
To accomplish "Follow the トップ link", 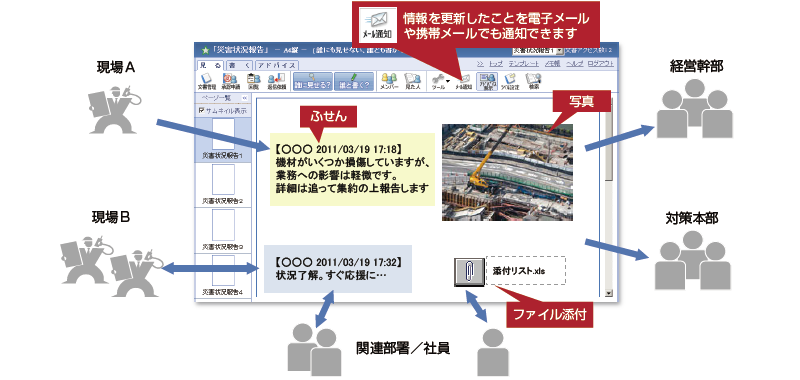I will pos(496,64).
